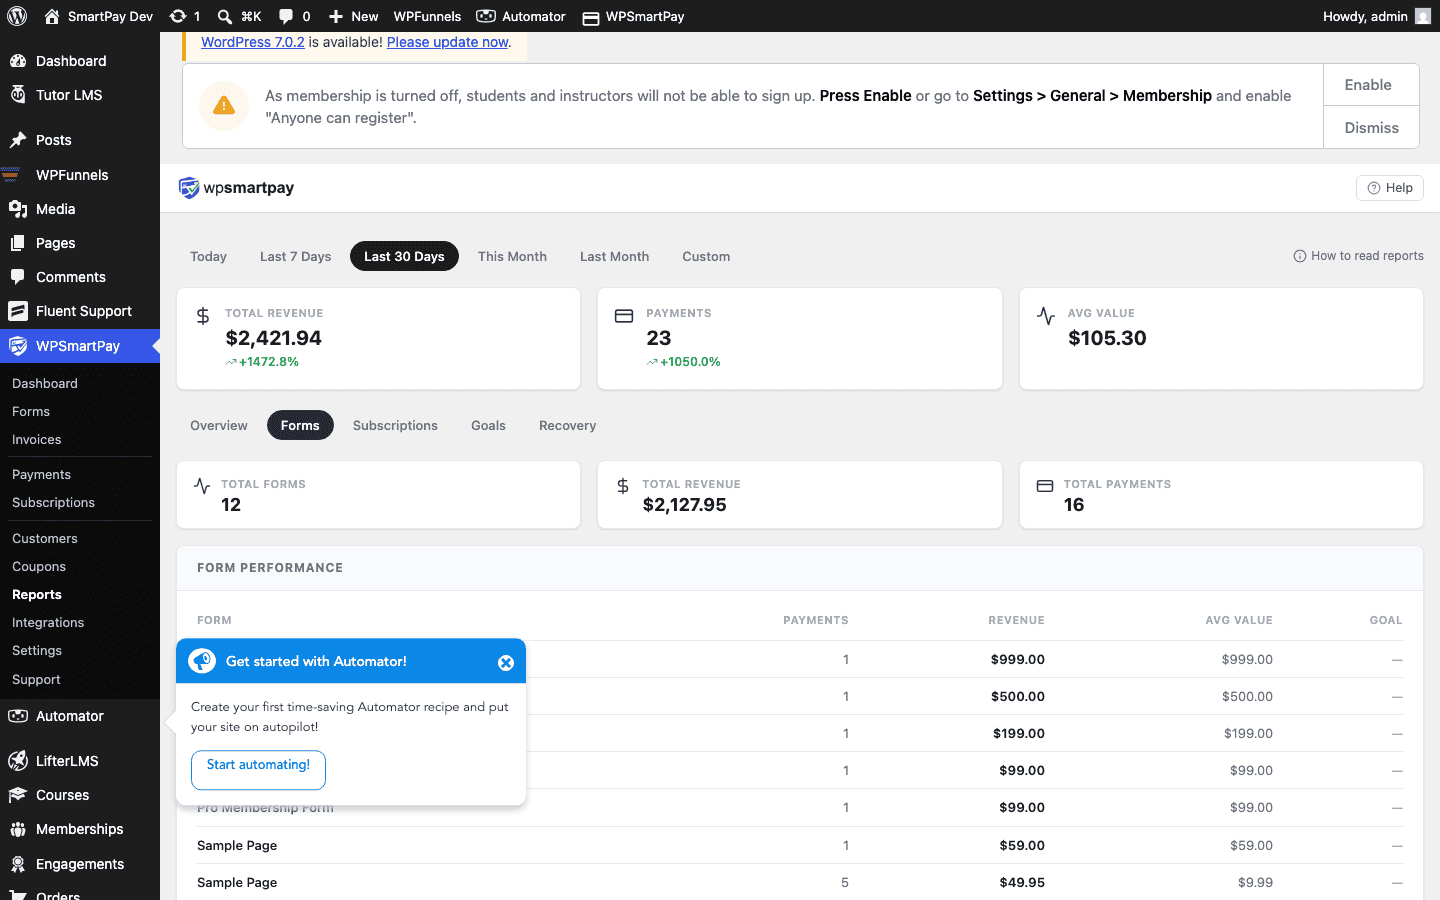Dismiss the membership notice
This screenshot has width=1440, height=900.
[1371, 128]
